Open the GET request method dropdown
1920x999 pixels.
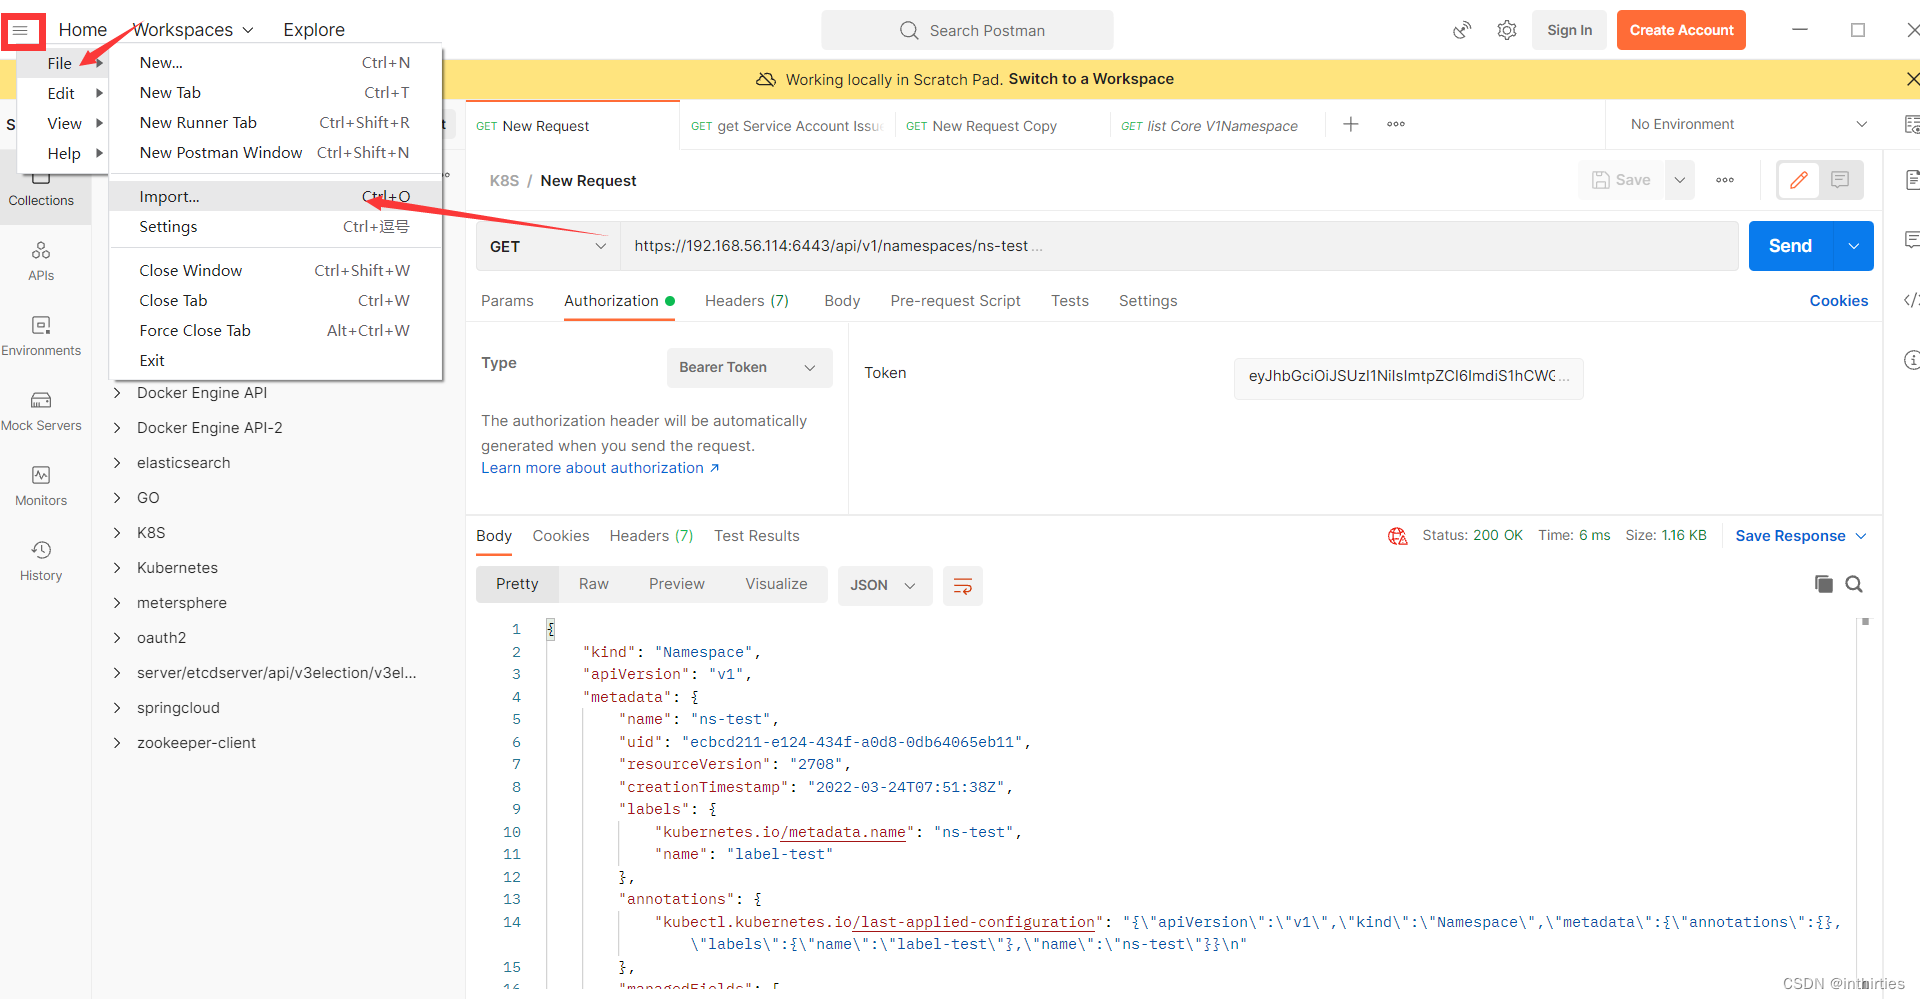tap(546, 246)
